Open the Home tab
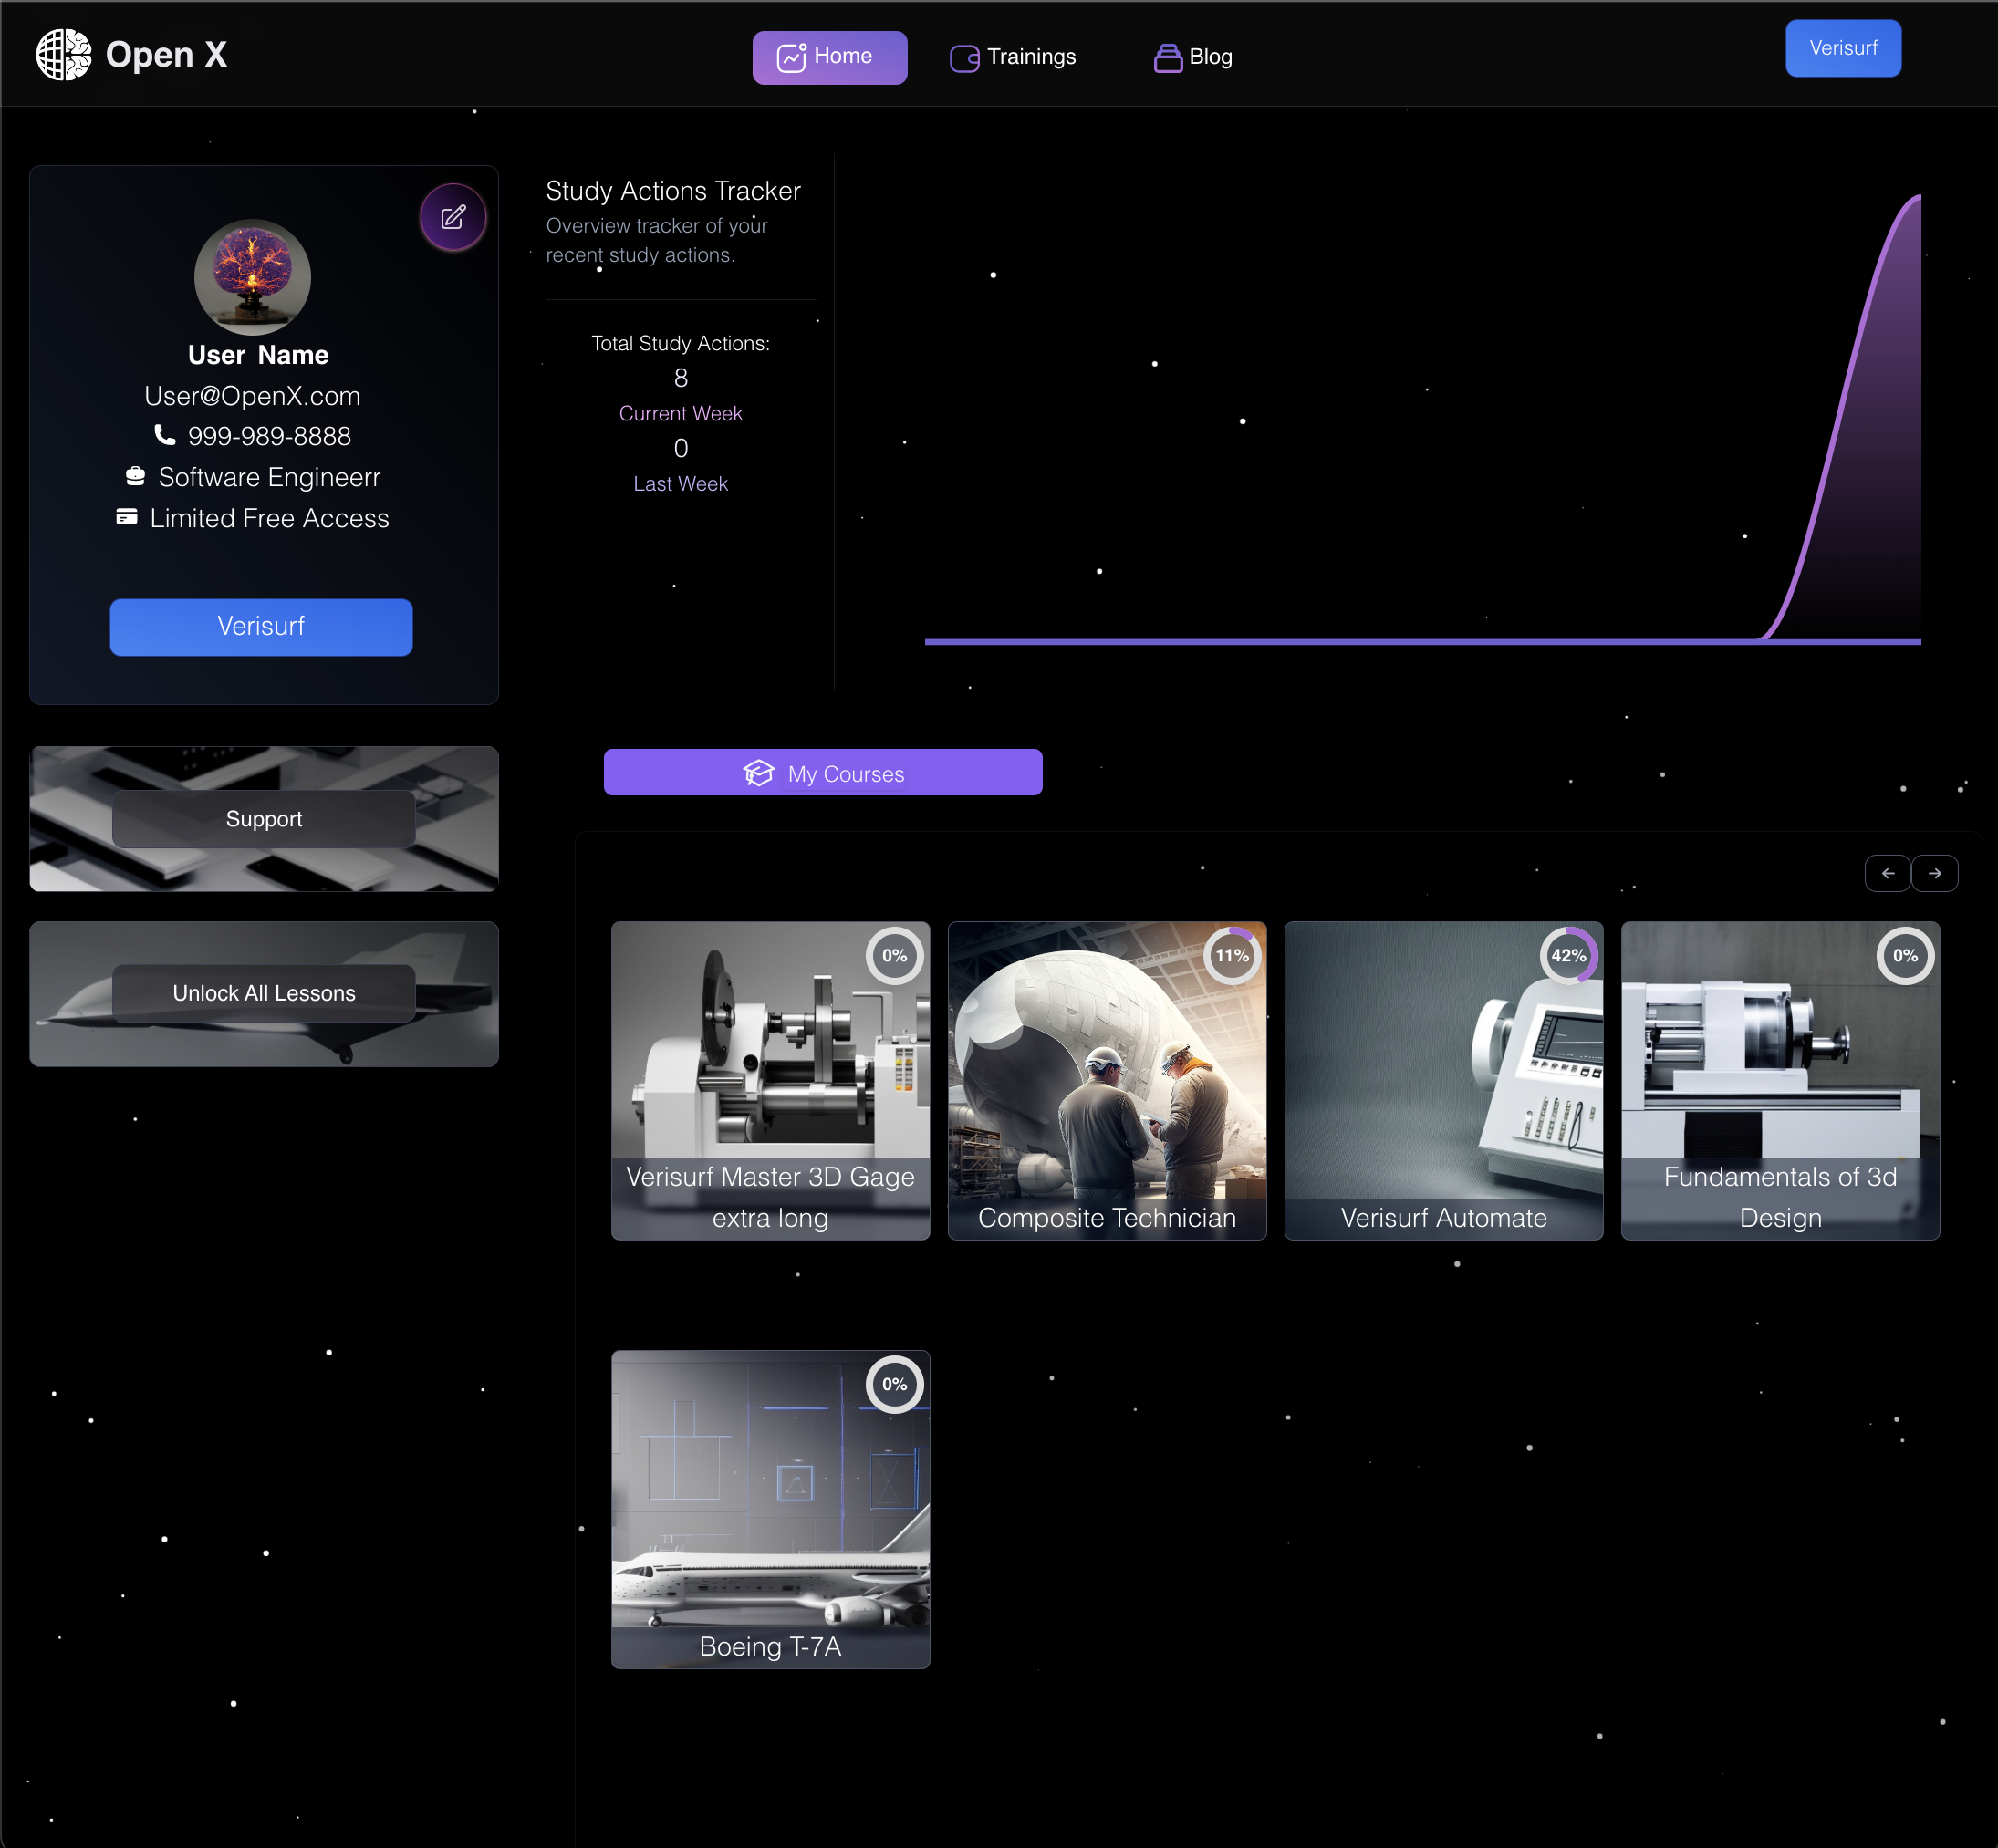The width and height of the screenshot is (1998, 1848). coord(829,57)
